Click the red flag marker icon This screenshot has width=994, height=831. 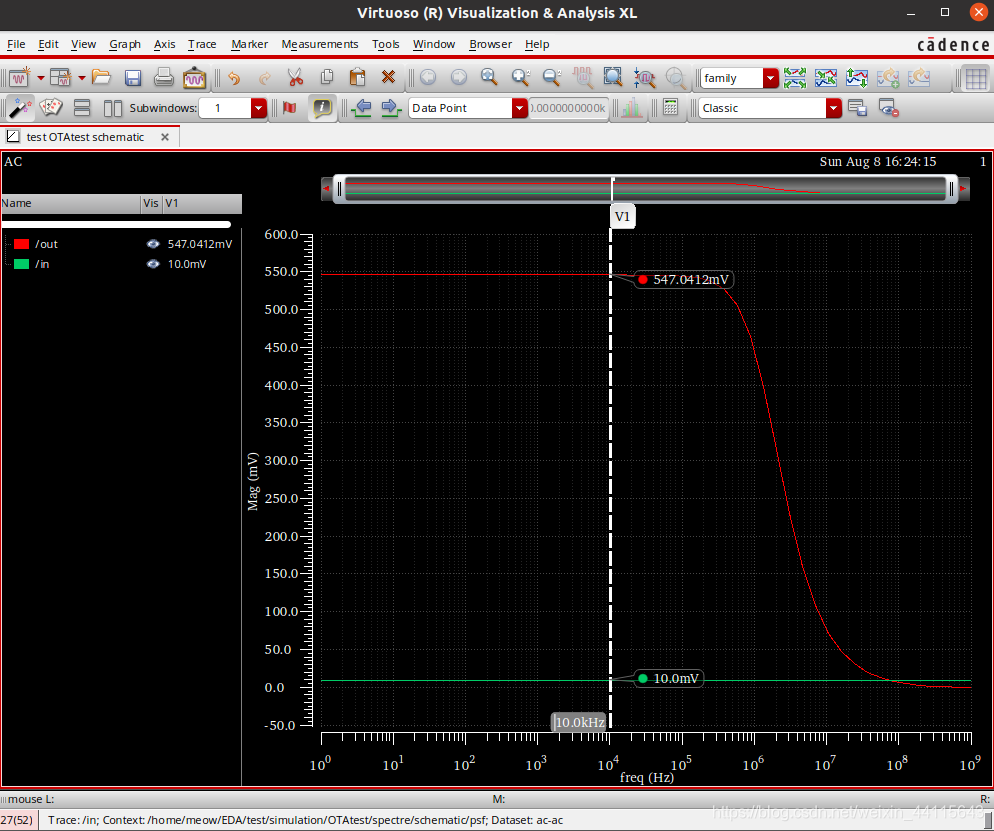(290, 108)
